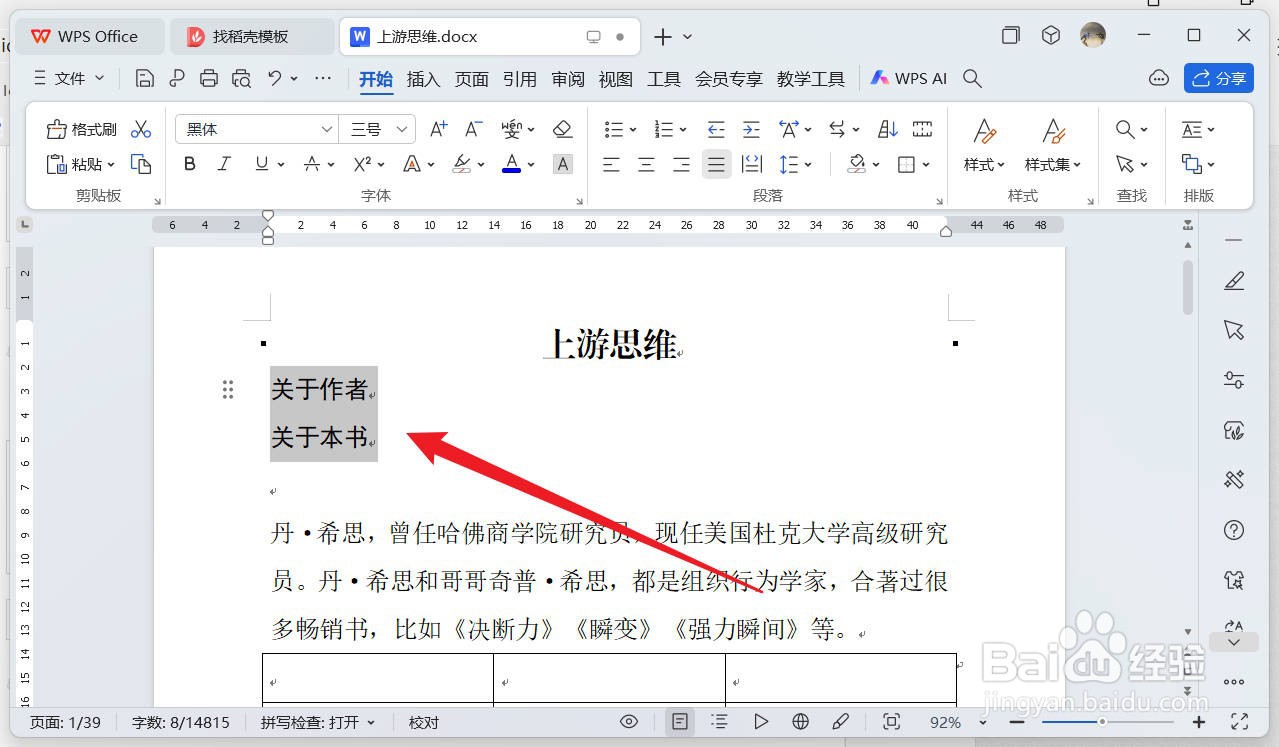Click the Print icon

[209, 78]
